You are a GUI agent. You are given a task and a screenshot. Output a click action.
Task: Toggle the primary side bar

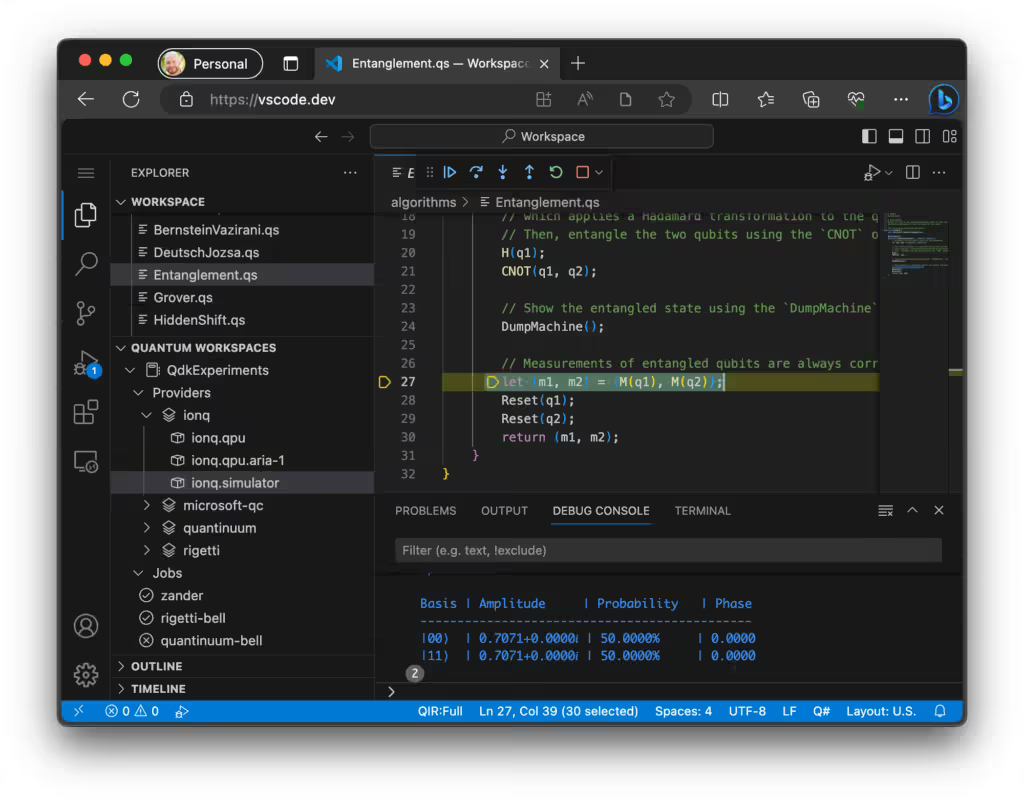coord(869,136)
